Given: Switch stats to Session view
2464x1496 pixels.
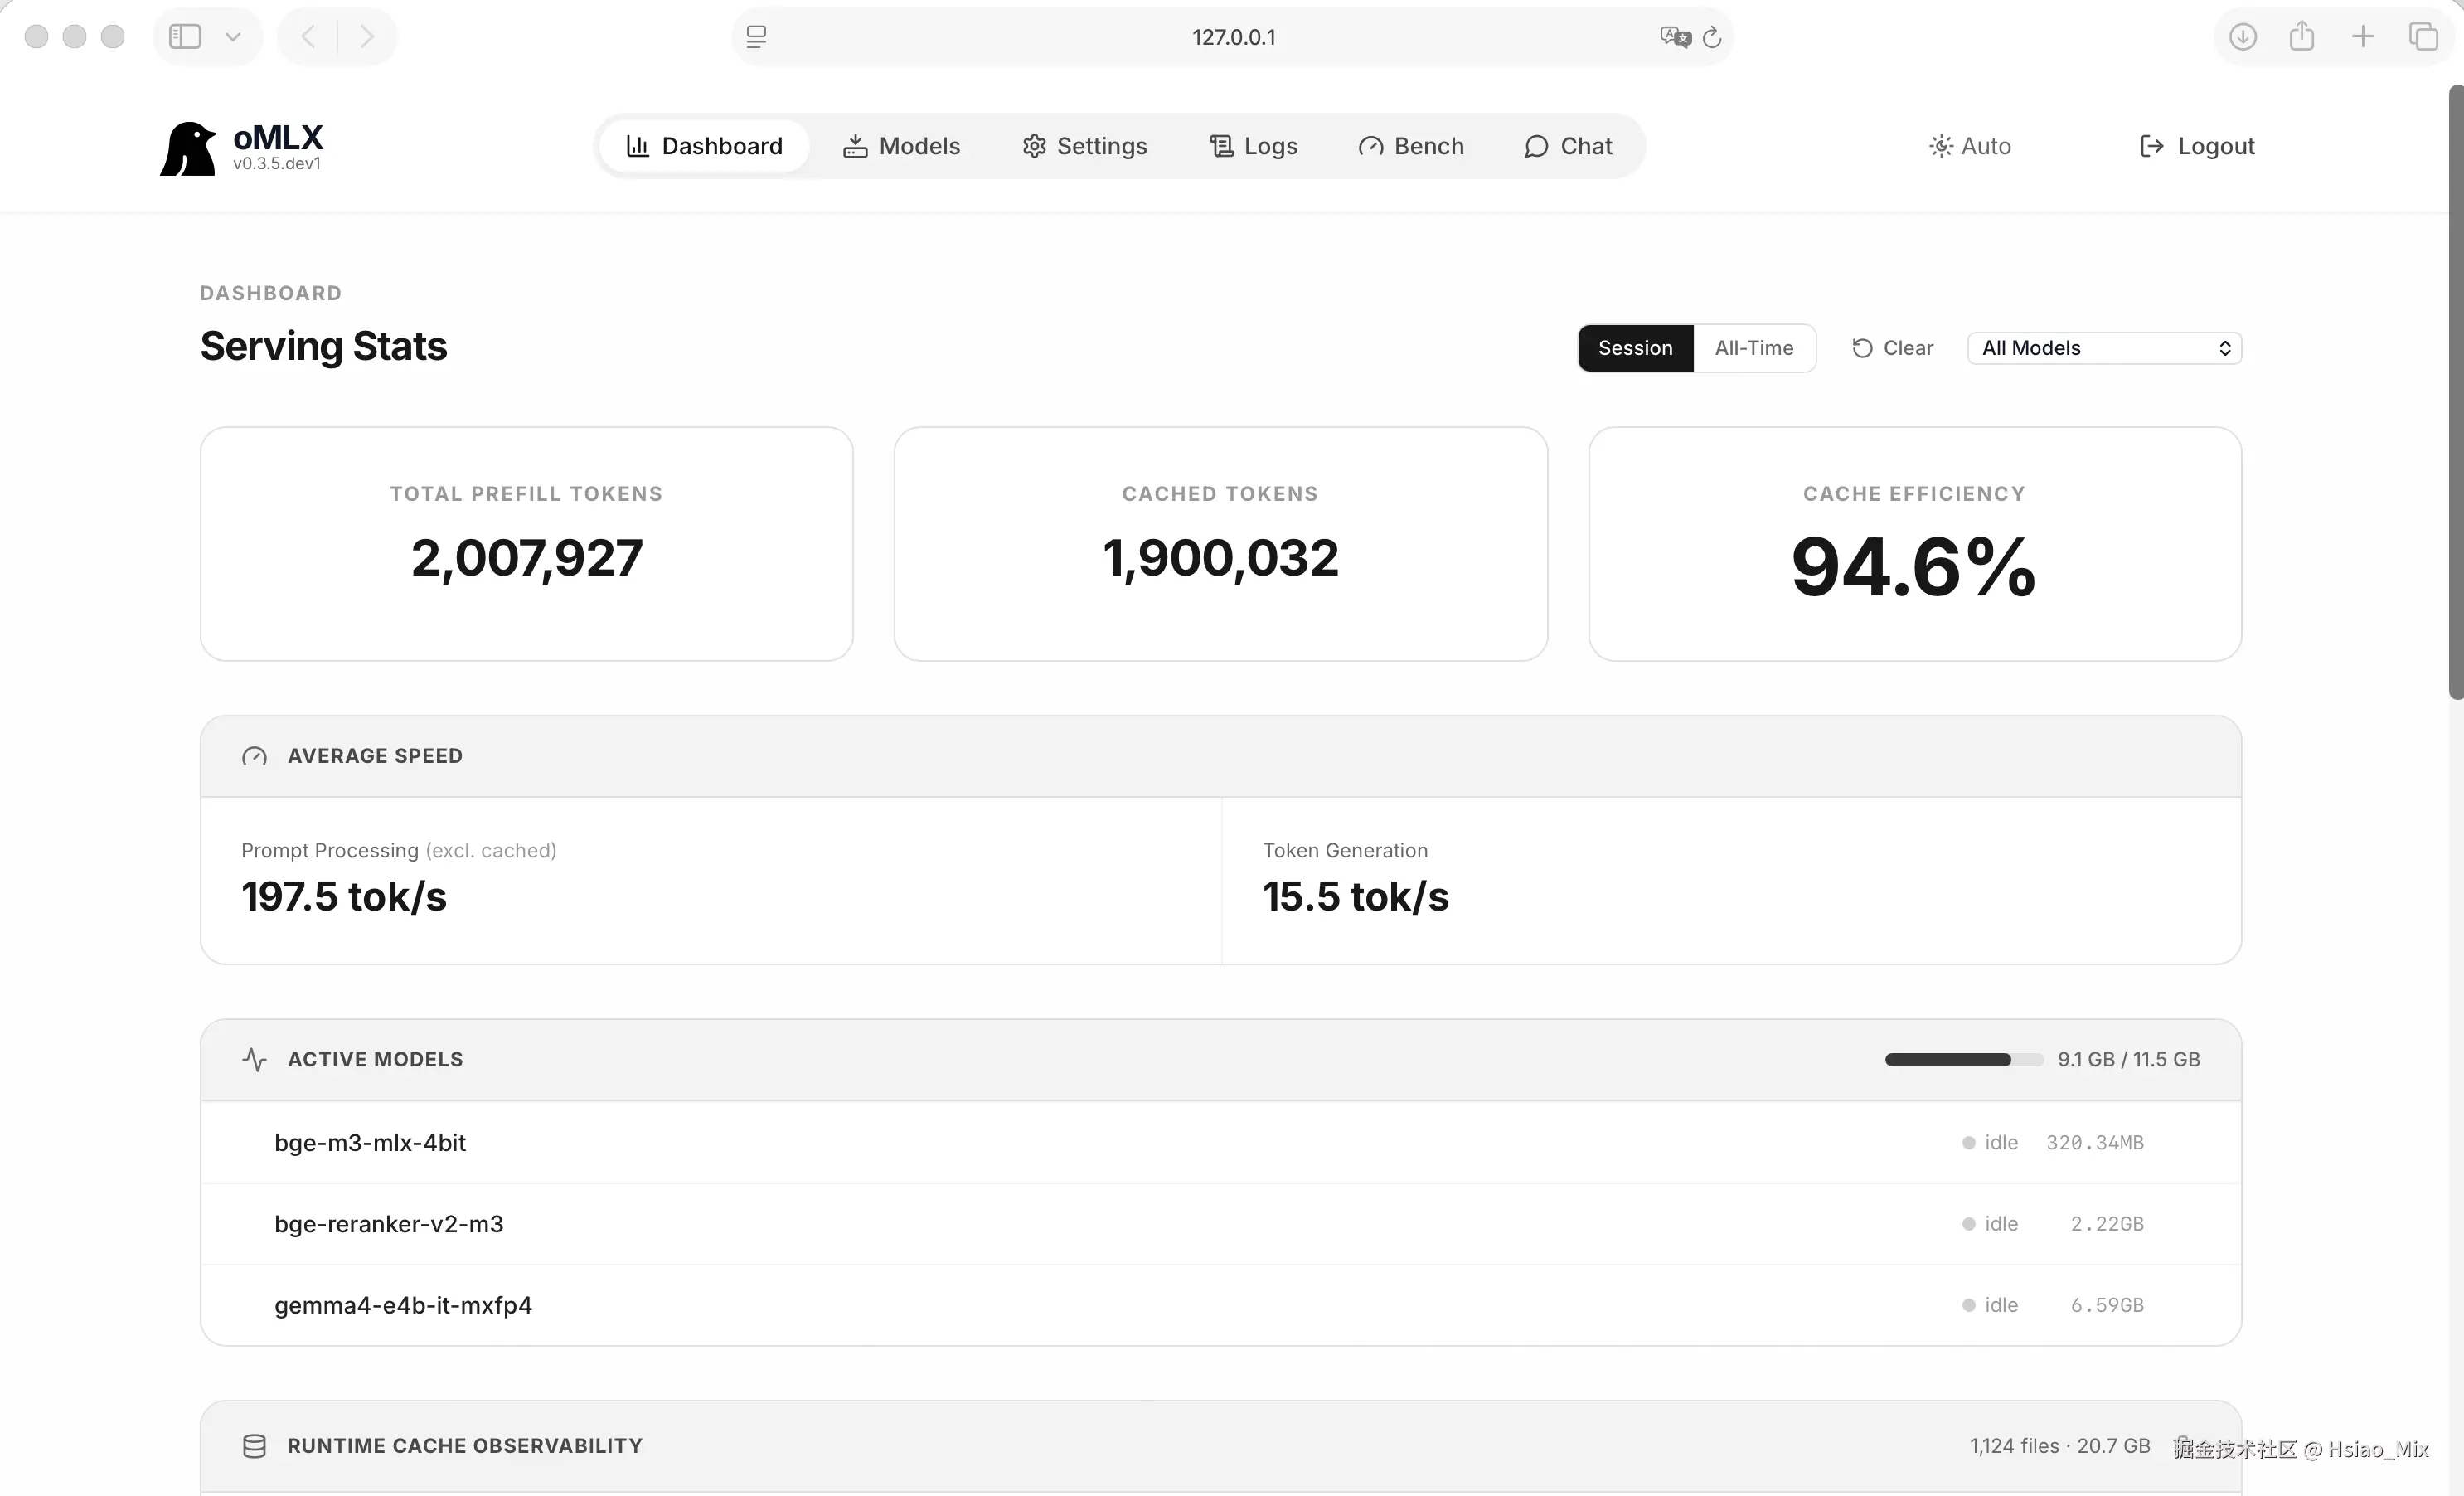Looking at the screenshot, I should (1635, 348).
